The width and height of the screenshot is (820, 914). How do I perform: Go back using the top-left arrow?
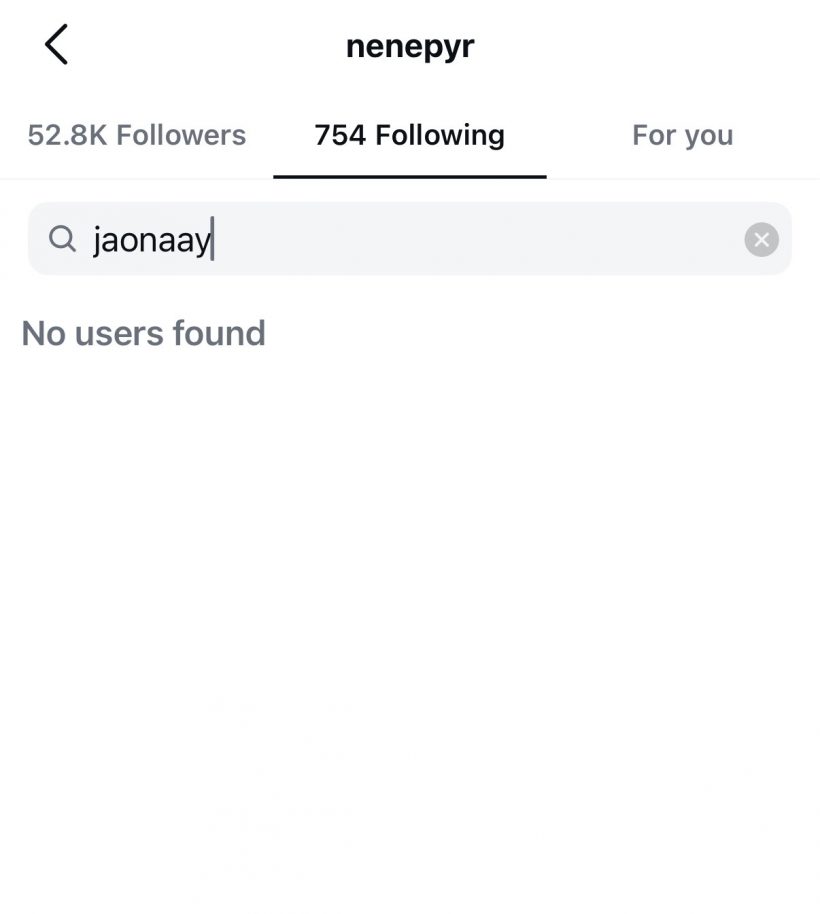coord(57,44)
